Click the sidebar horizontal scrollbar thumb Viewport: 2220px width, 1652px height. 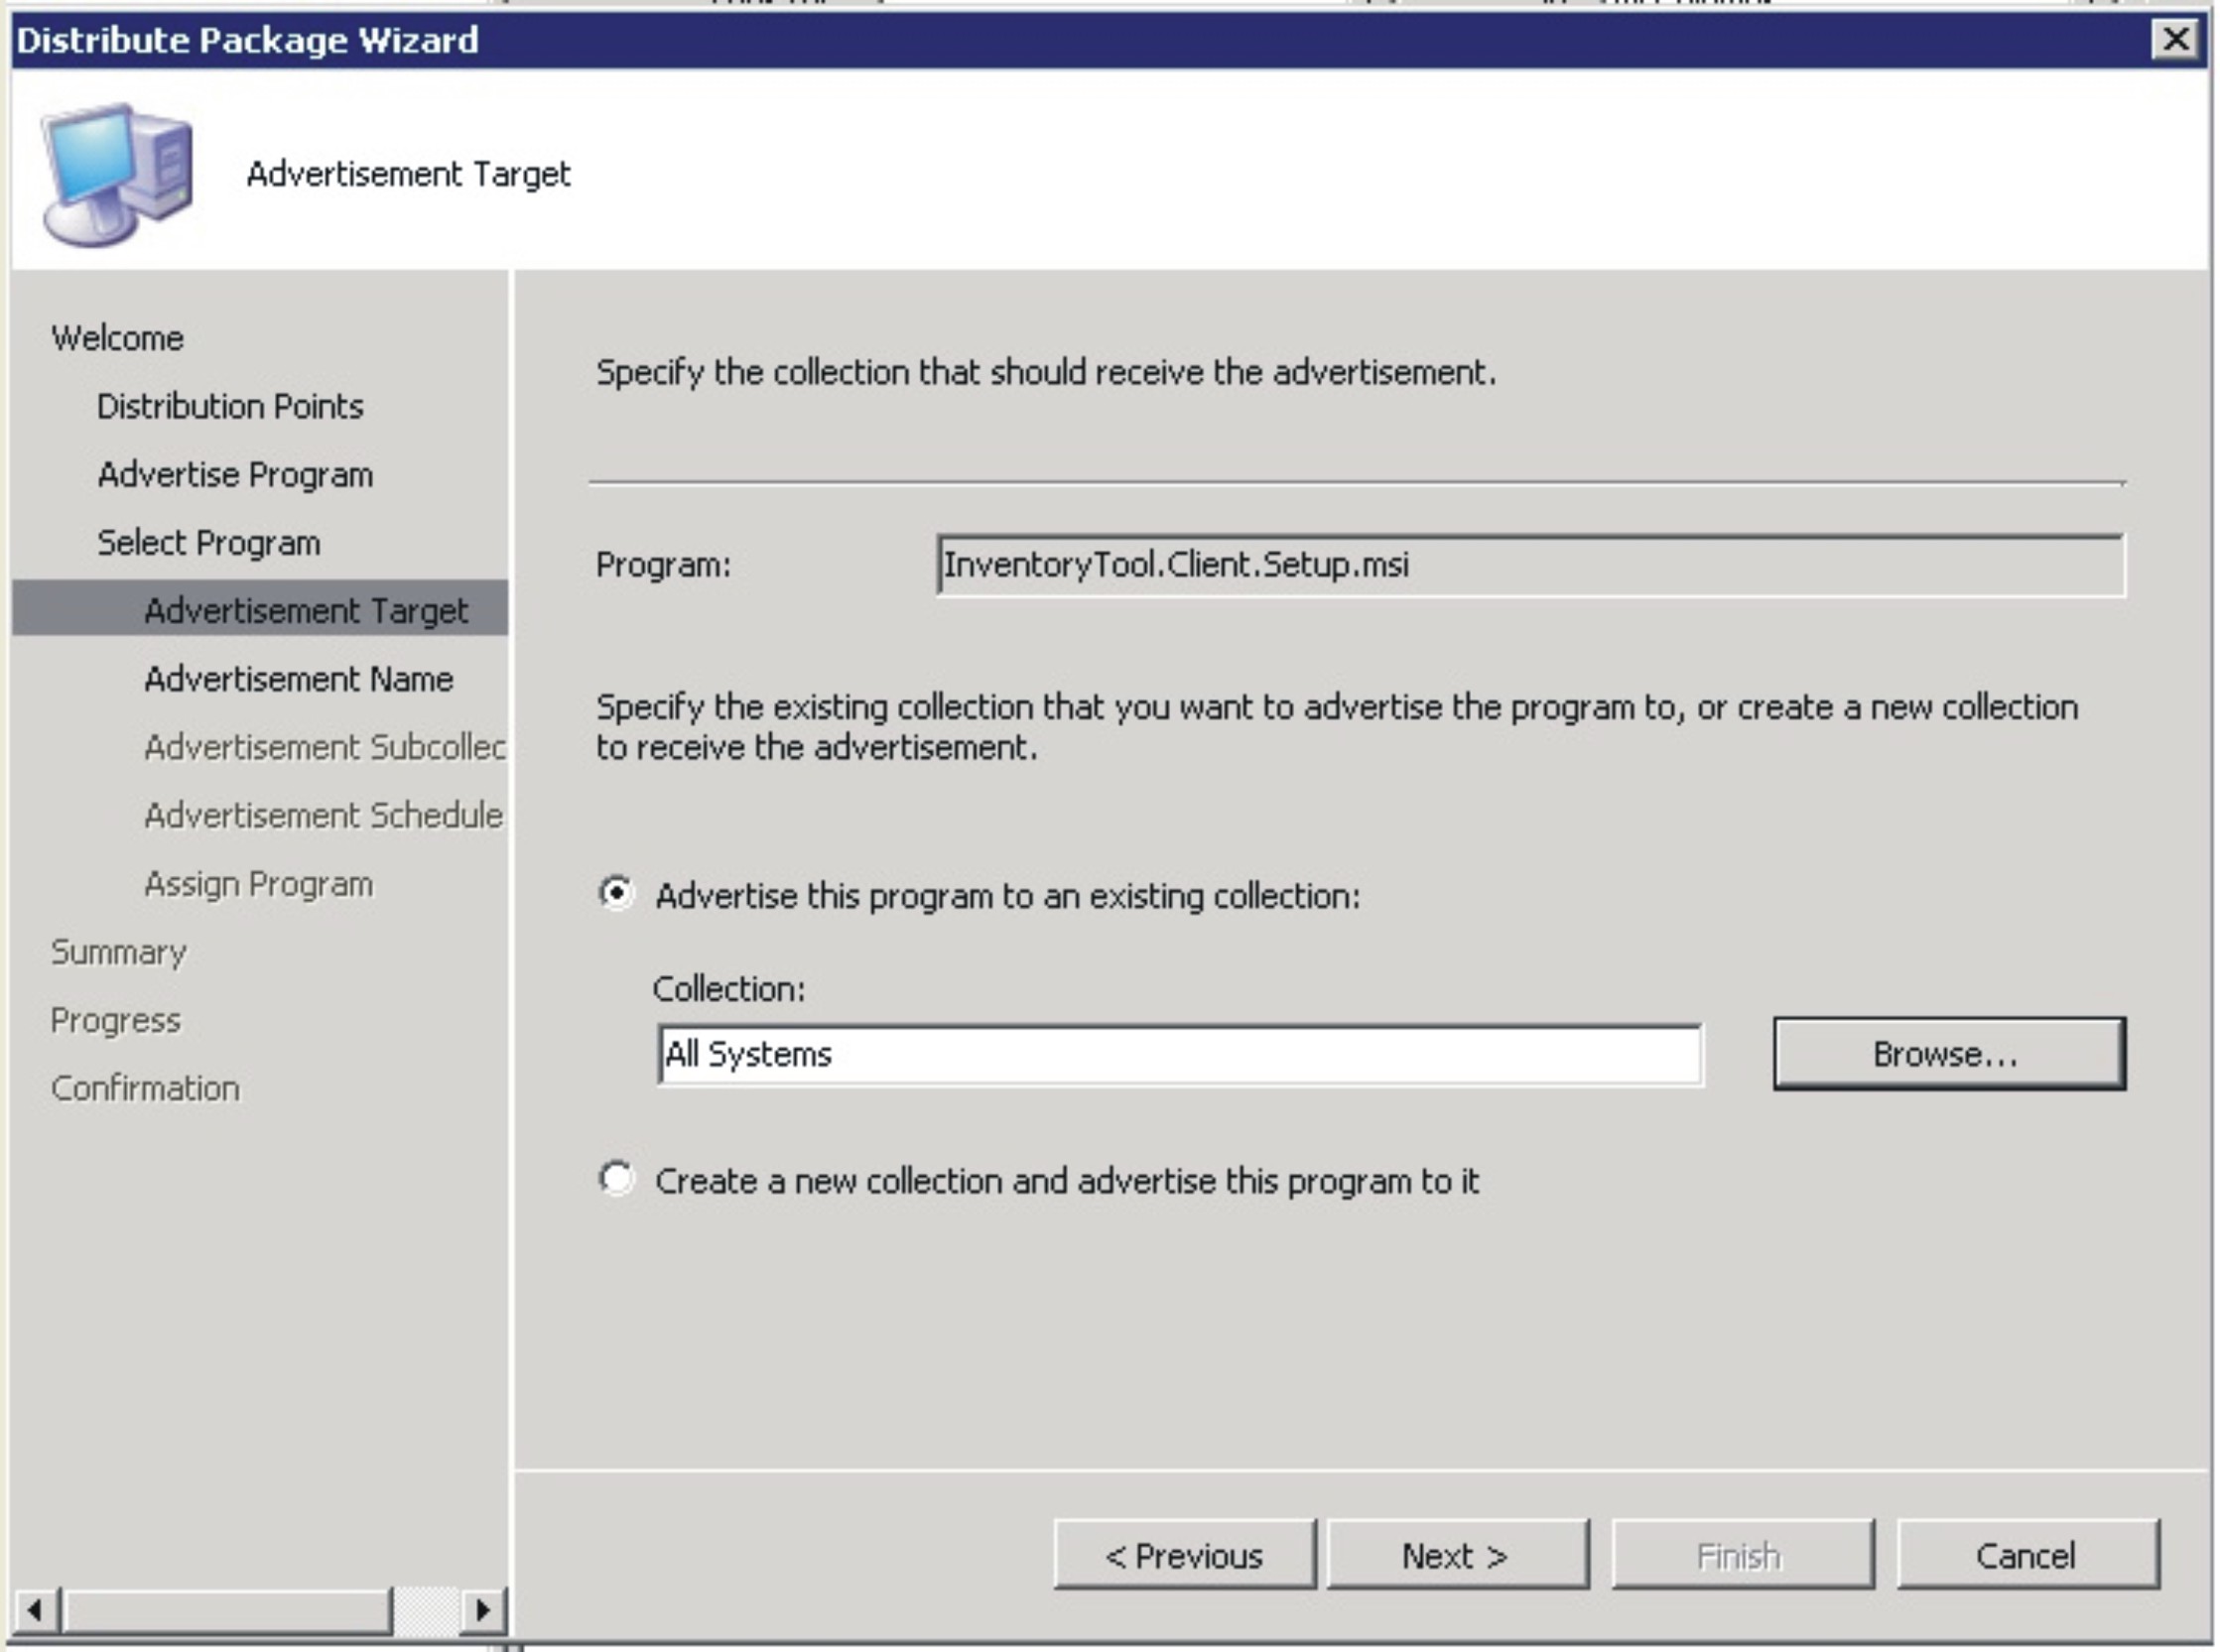(x=227, y=1609)
